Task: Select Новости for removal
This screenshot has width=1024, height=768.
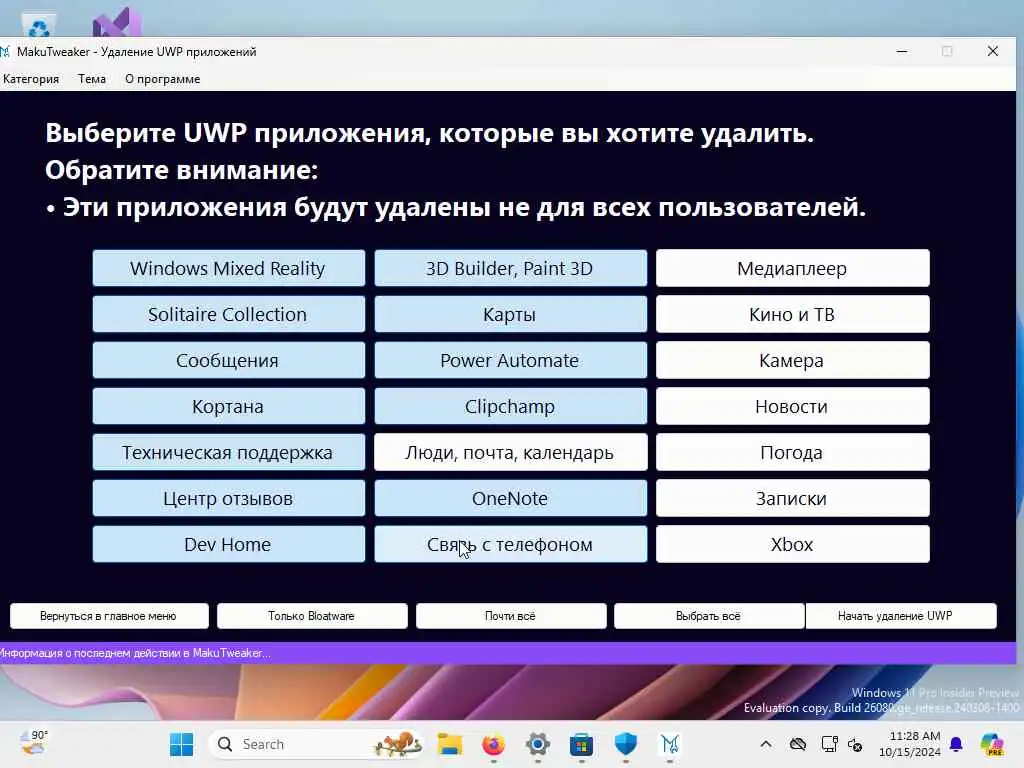Action: pos(793,406)
